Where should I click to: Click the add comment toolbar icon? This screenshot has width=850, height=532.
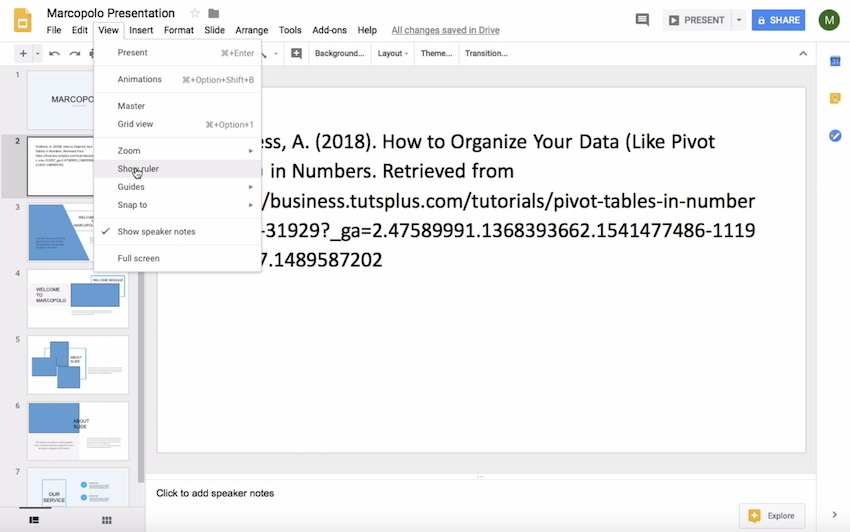296,53
